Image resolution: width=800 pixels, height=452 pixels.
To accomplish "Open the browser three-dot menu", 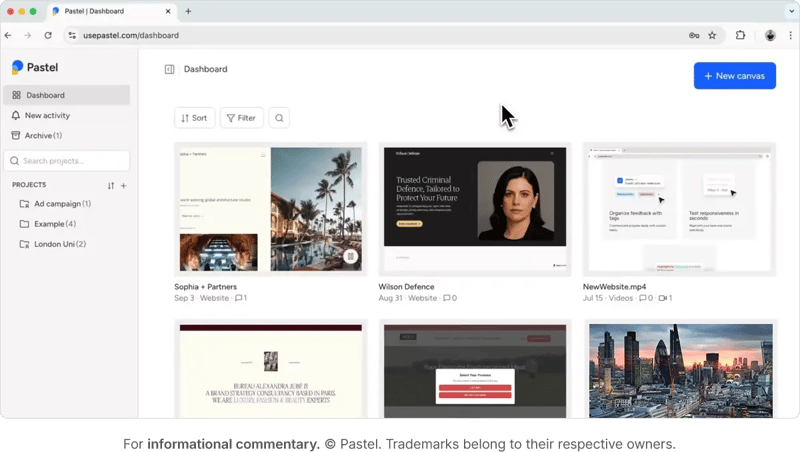I will pyautogui.click(x=790, y=35).
